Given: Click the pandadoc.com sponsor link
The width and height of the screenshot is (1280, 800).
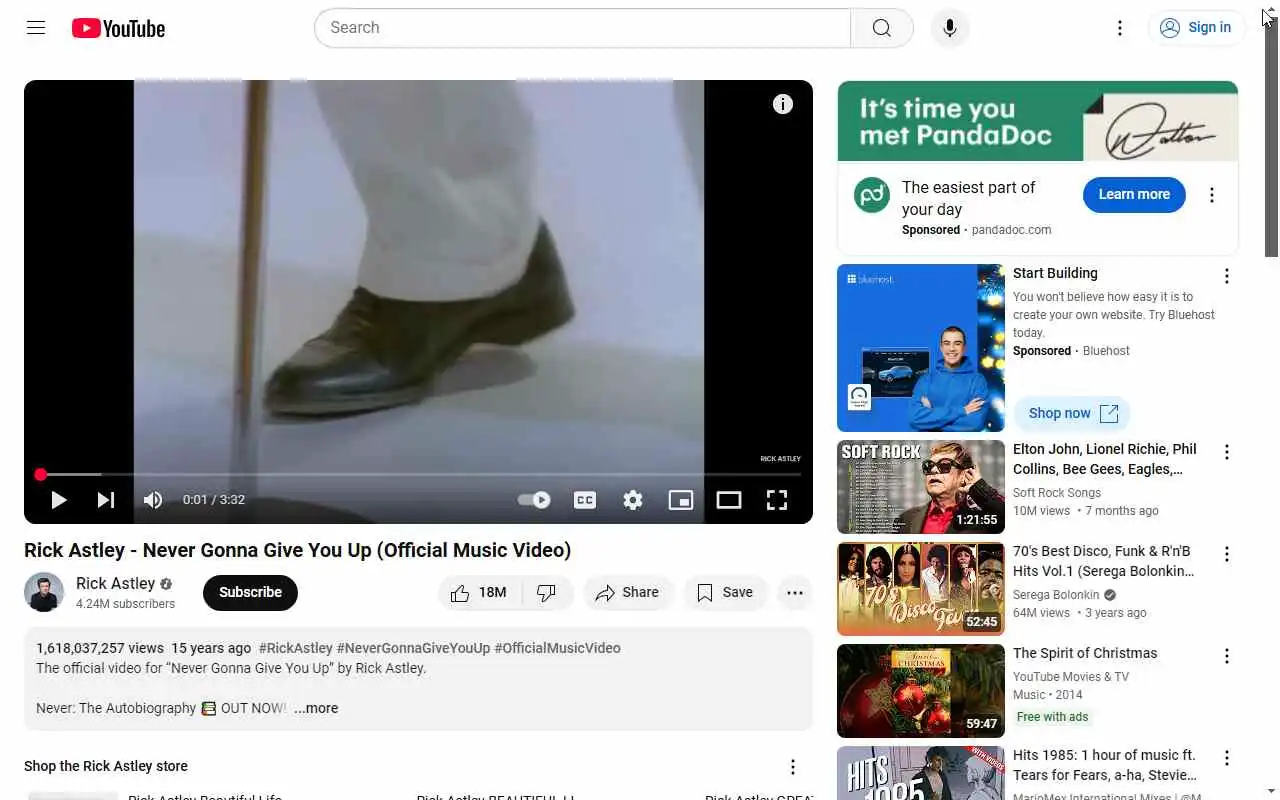Looking at the screenshot, I should [1011, 230].
